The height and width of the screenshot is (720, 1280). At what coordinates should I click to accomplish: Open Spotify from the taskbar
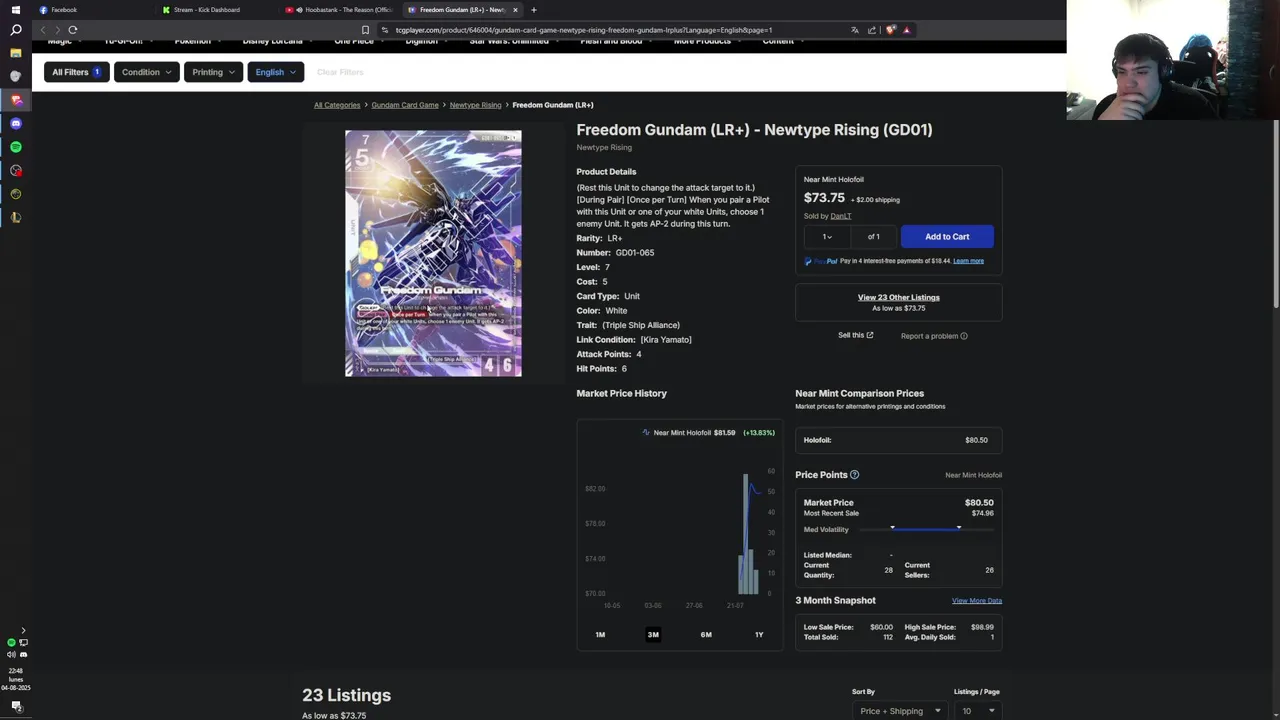coord(15,147)
